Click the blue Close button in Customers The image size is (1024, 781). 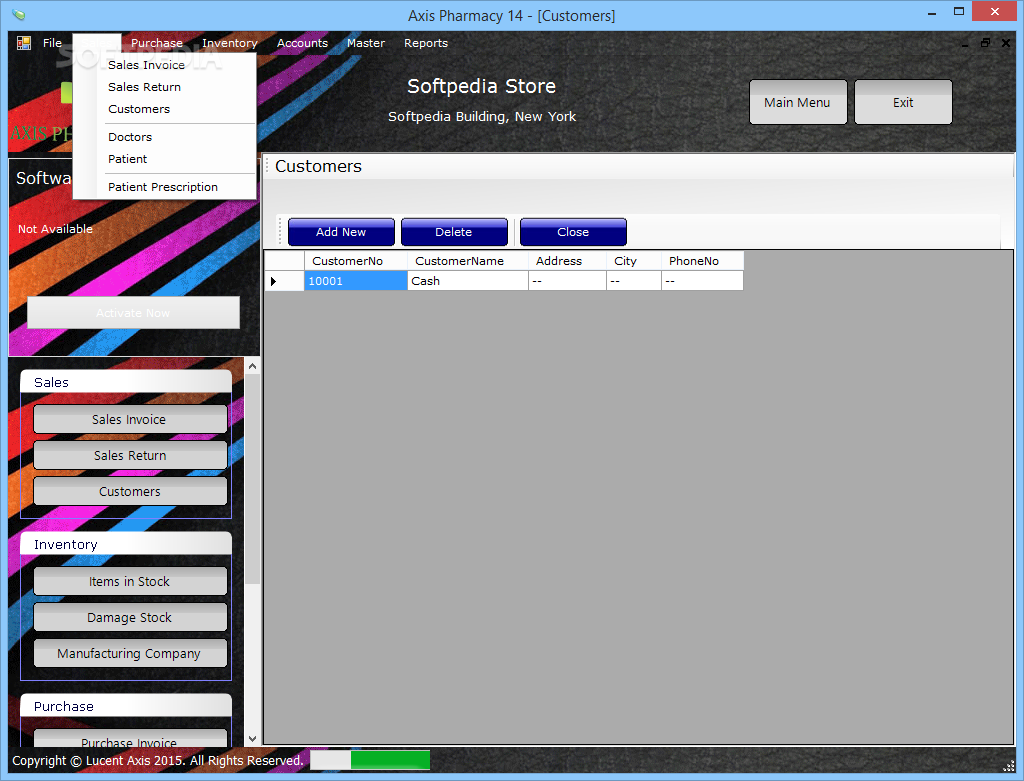(573, 232)
